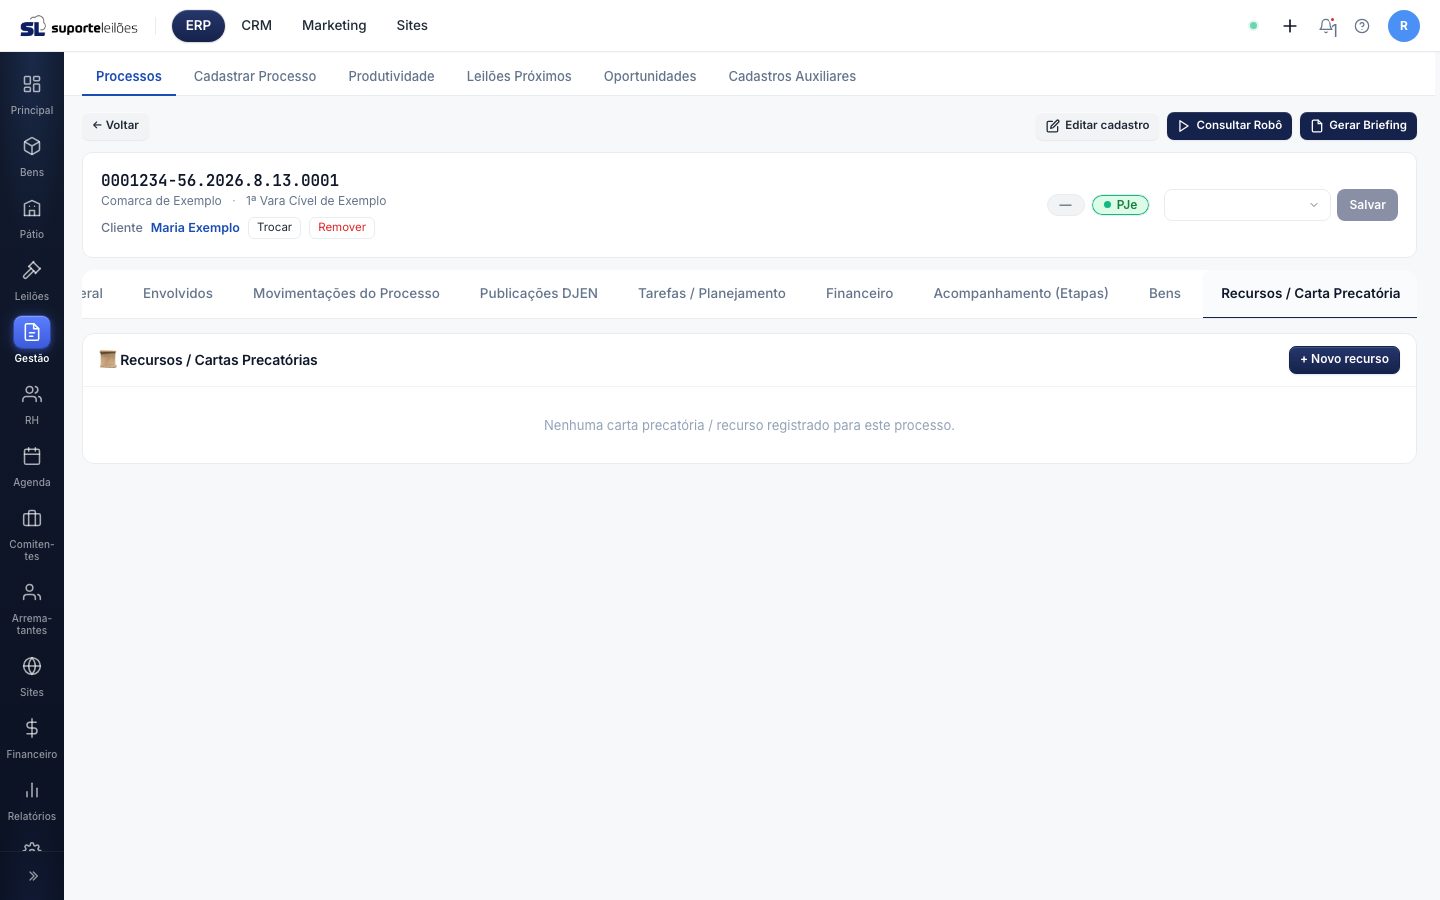Screen dimensions: 1440x900
Task: Open the status dropdown next to Salvar
Action: point(1247,205)
